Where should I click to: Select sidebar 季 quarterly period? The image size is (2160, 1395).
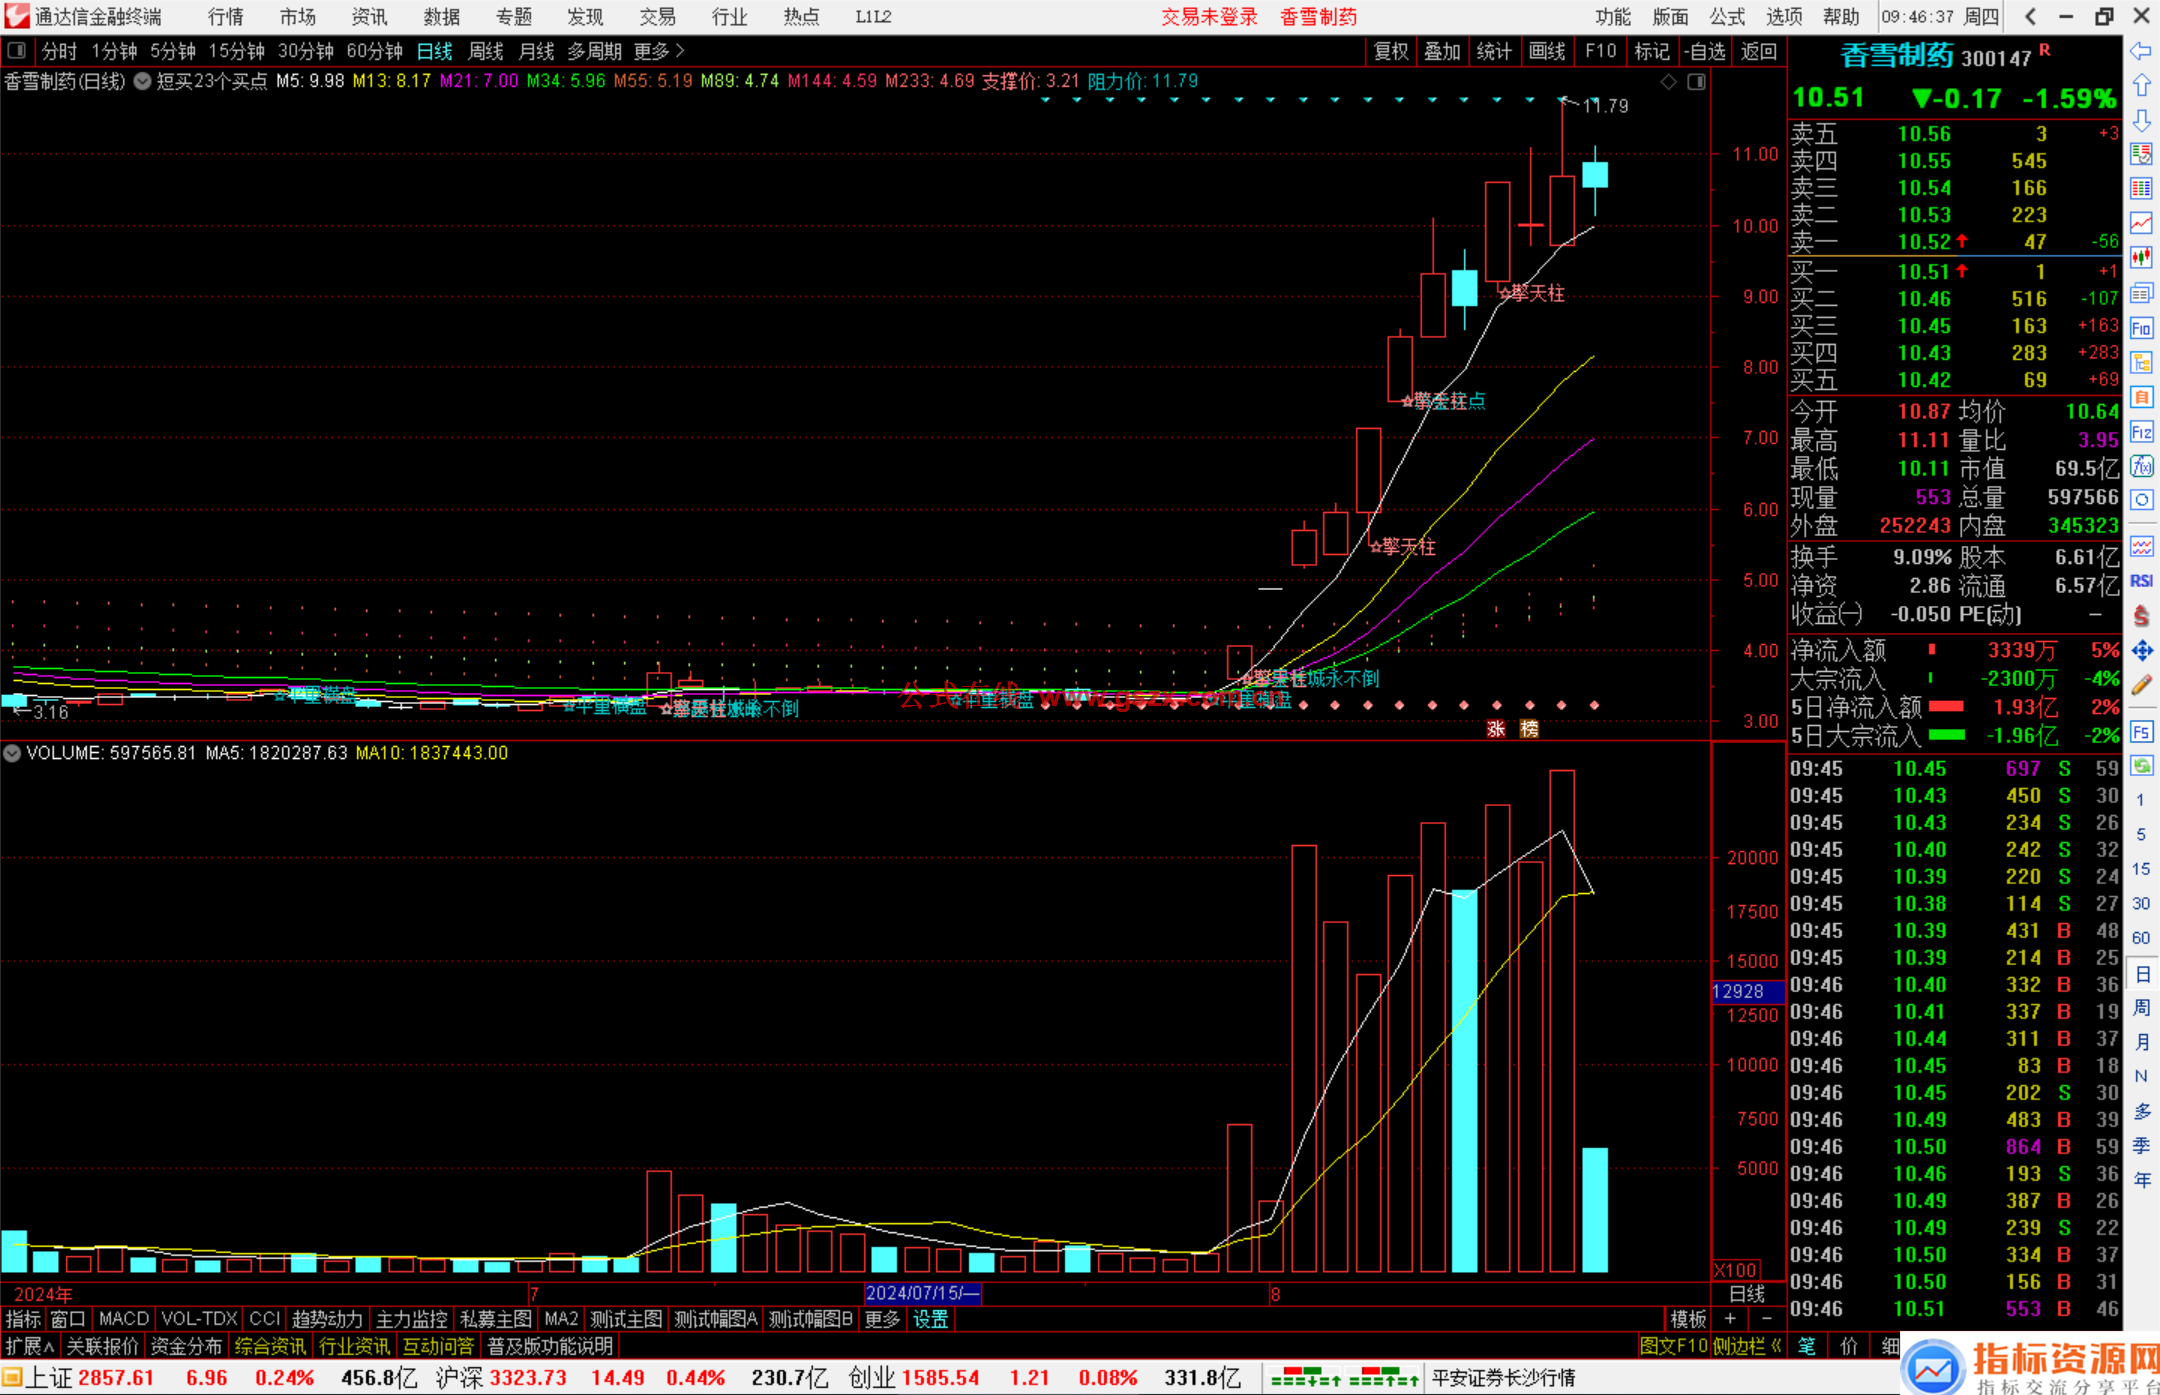tap(2141, 1145)
